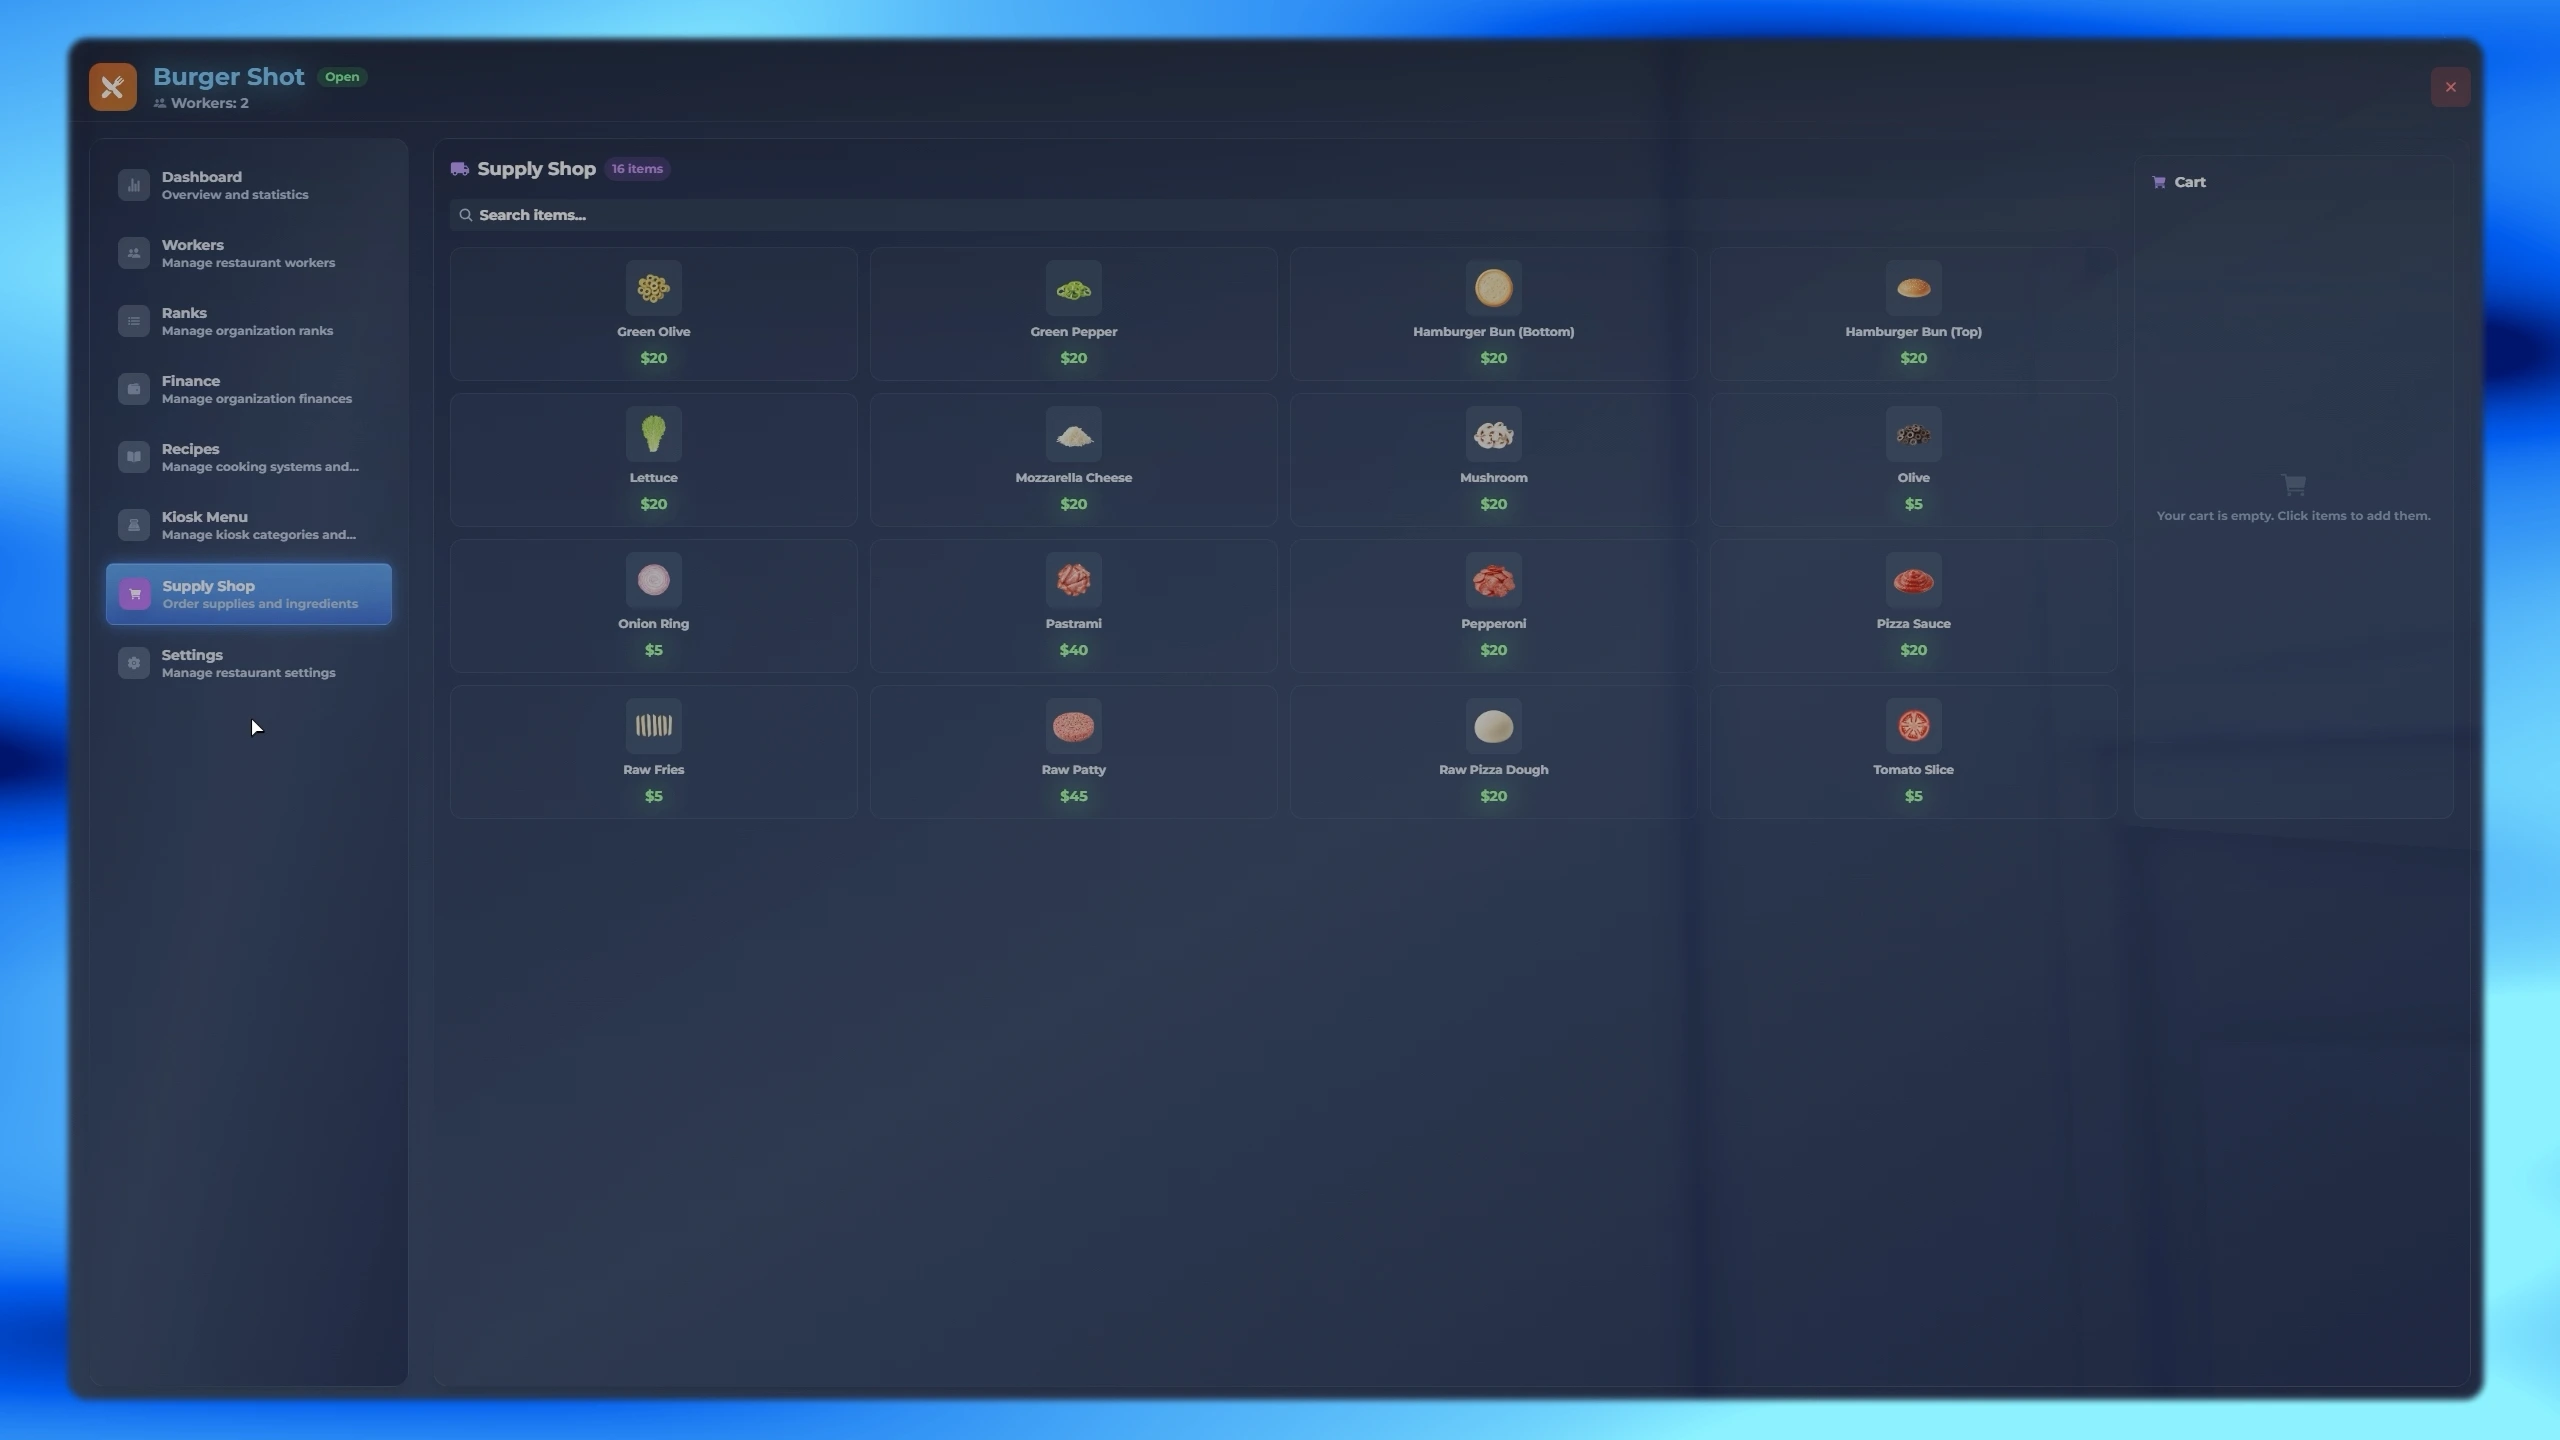Click the Green Olive item icon
2560x1440 pixels.
tap(653, 288)
